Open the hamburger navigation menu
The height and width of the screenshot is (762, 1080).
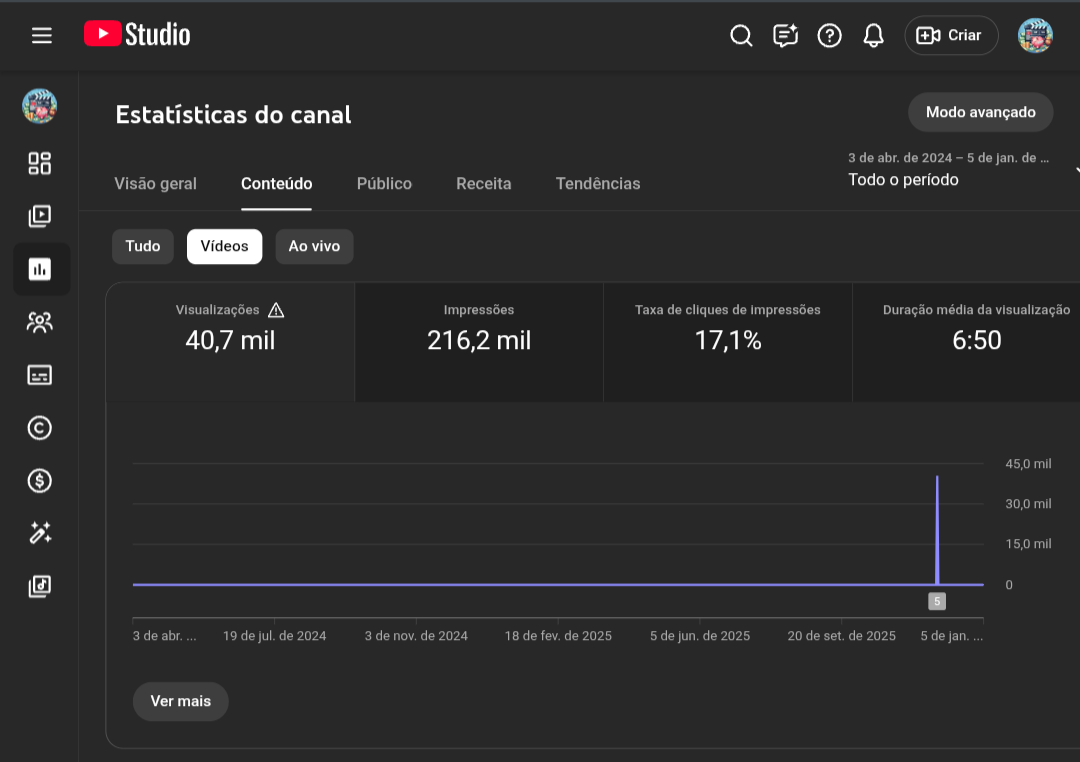(x=41, y=36)
